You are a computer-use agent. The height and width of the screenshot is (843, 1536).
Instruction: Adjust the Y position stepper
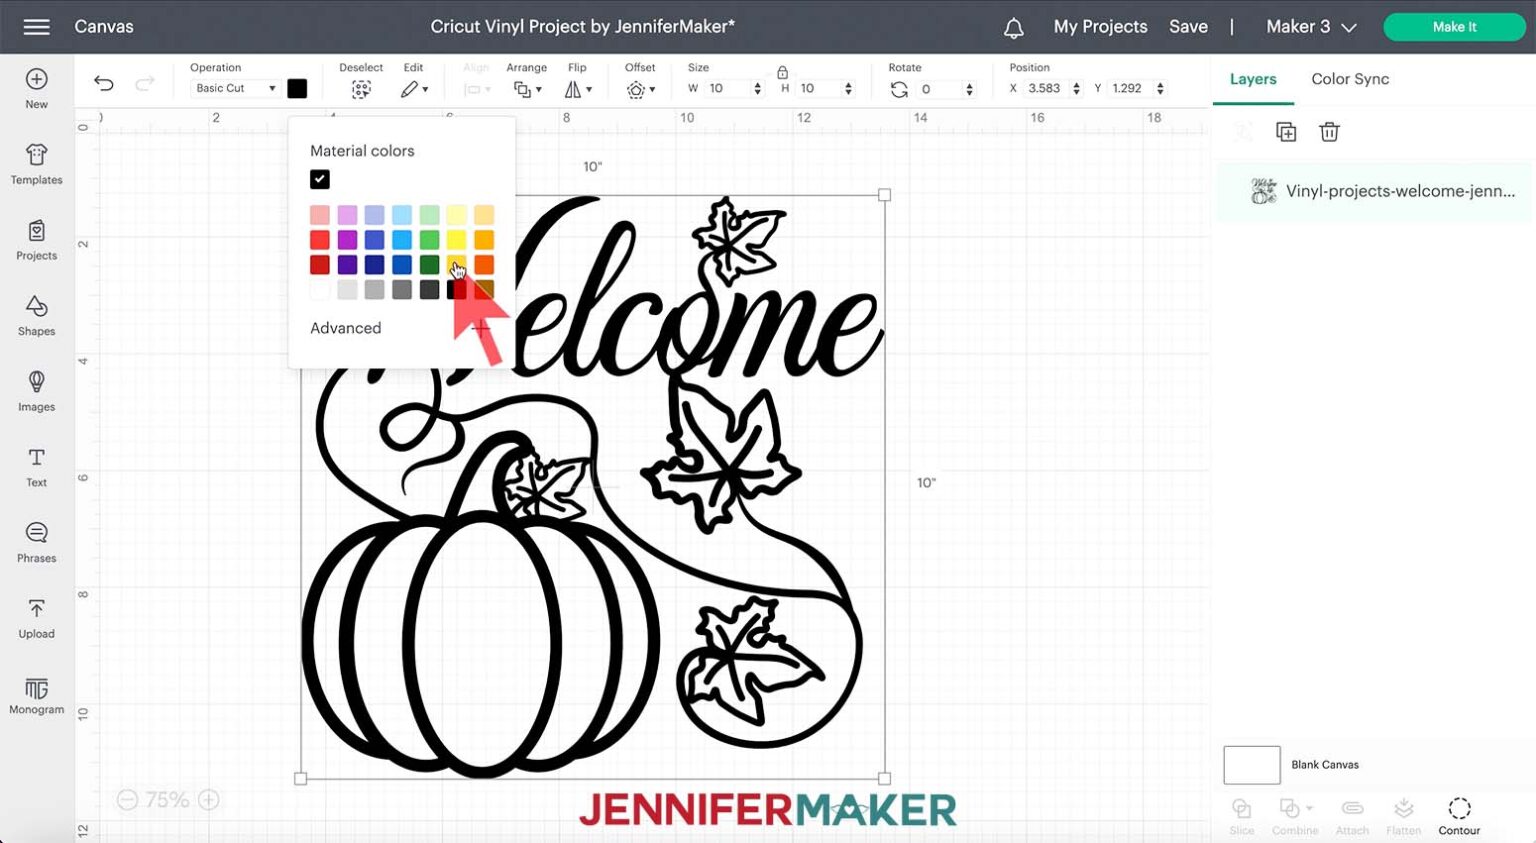pyautogui.click(x=1160, y=89)
